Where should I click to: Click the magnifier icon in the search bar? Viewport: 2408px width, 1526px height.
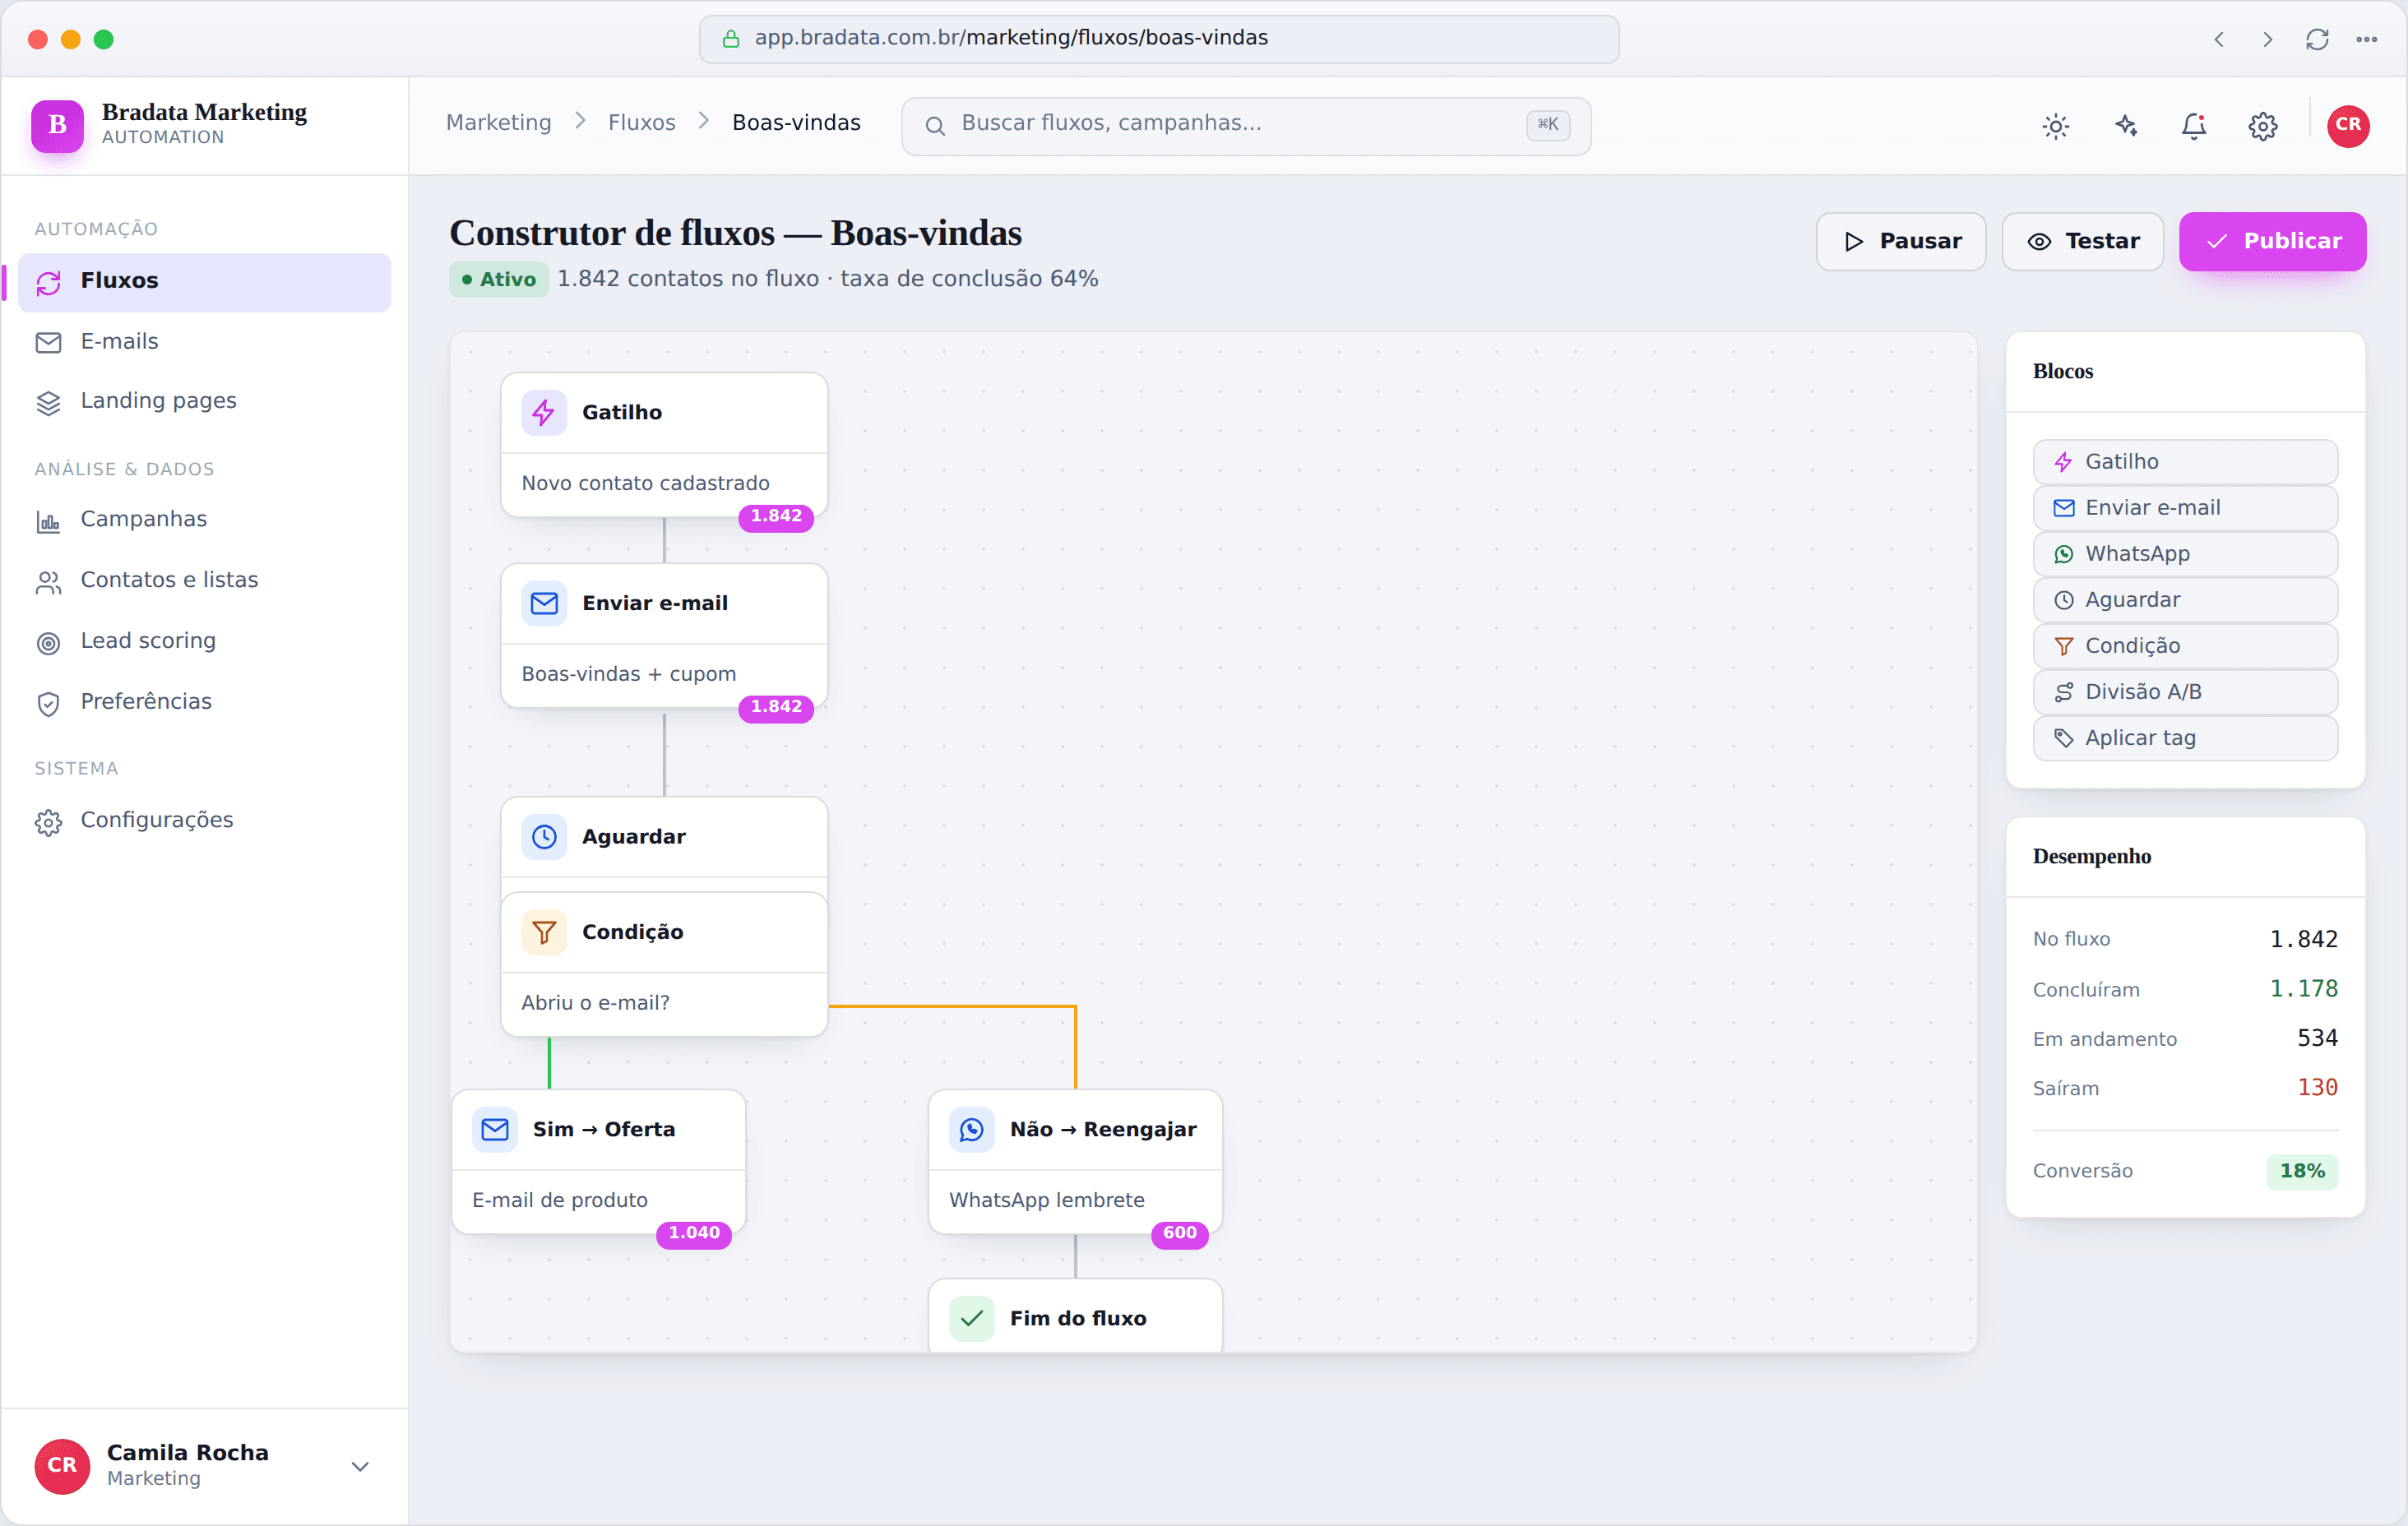point(935,125)
